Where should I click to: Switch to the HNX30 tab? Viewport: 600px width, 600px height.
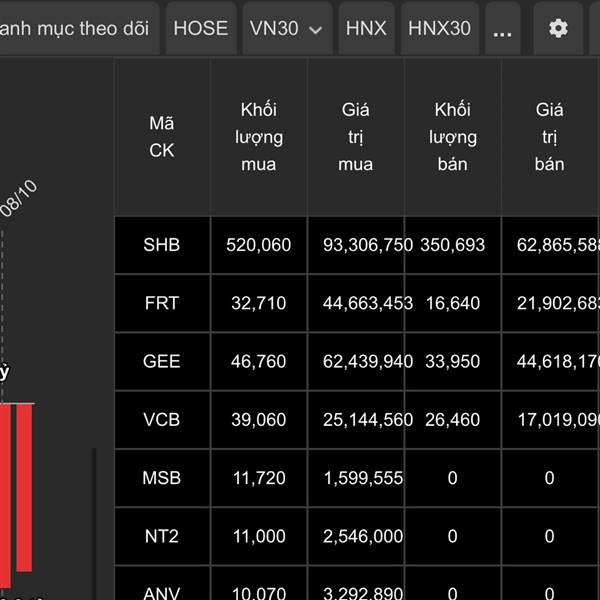pos(439,29)
